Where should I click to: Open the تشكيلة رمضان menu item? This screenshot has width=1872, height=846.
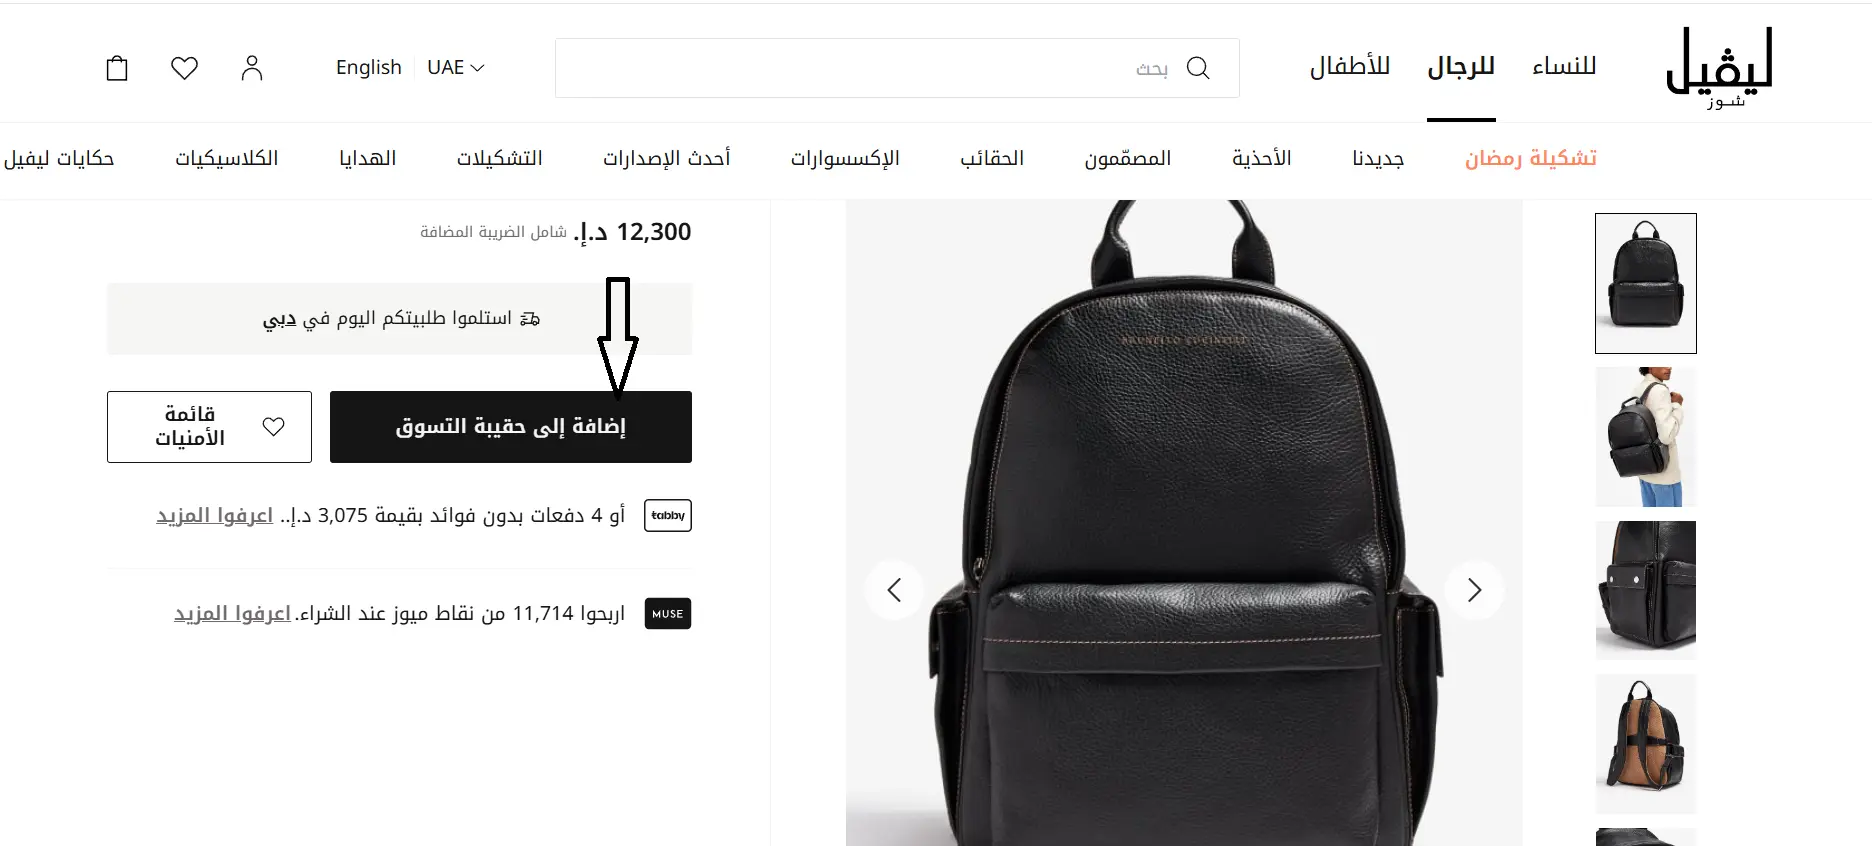coord(1531,158)
